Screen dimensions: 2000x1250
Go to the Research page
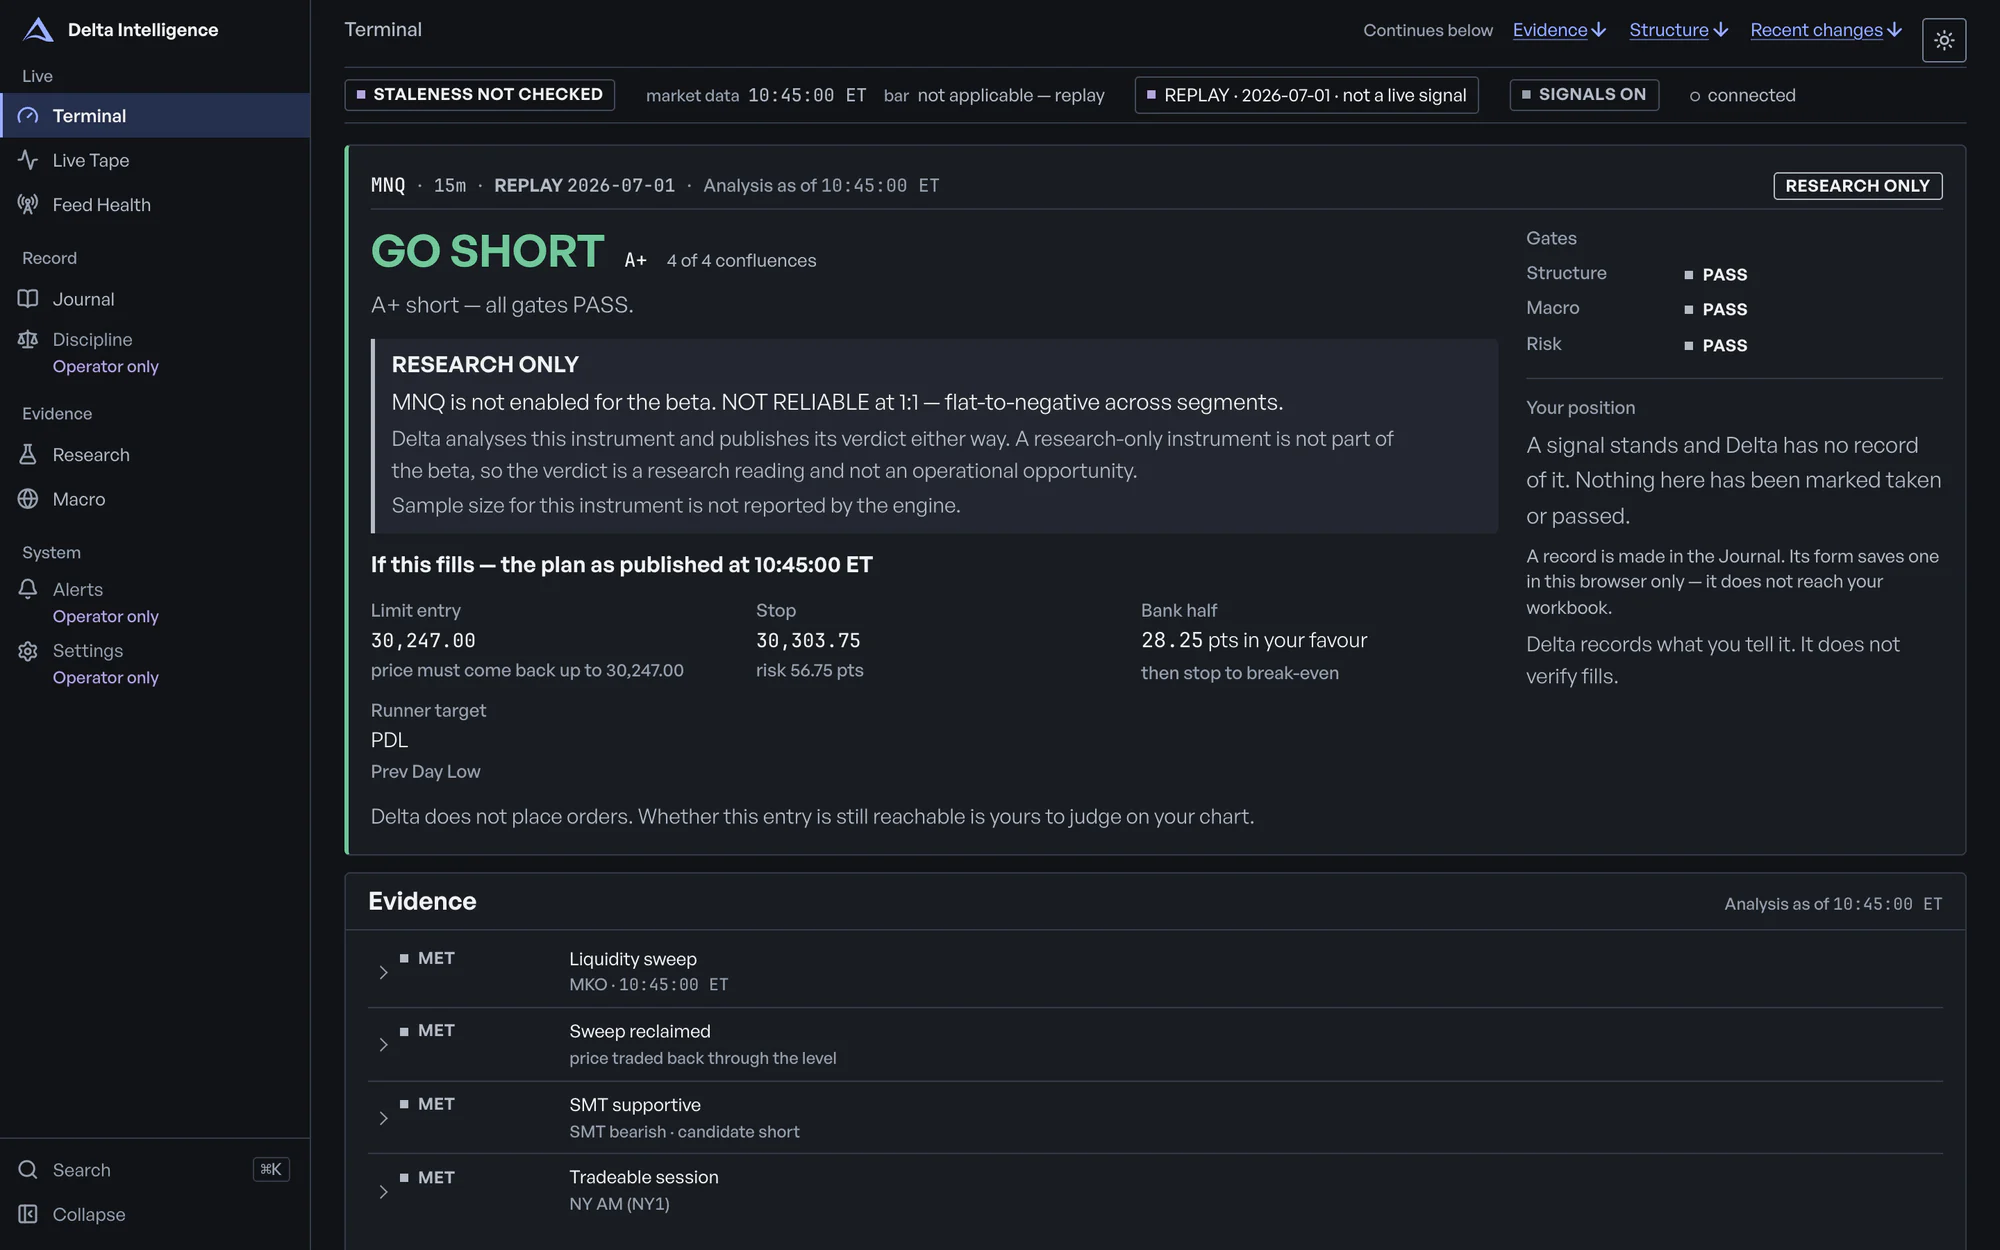(x=155, y=455)
